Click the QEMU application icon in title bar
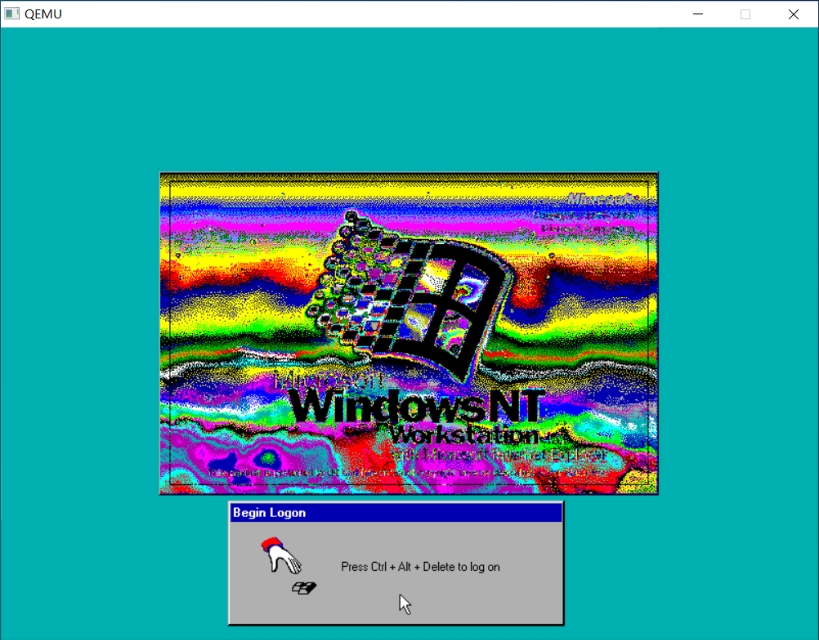 [14, 14]
